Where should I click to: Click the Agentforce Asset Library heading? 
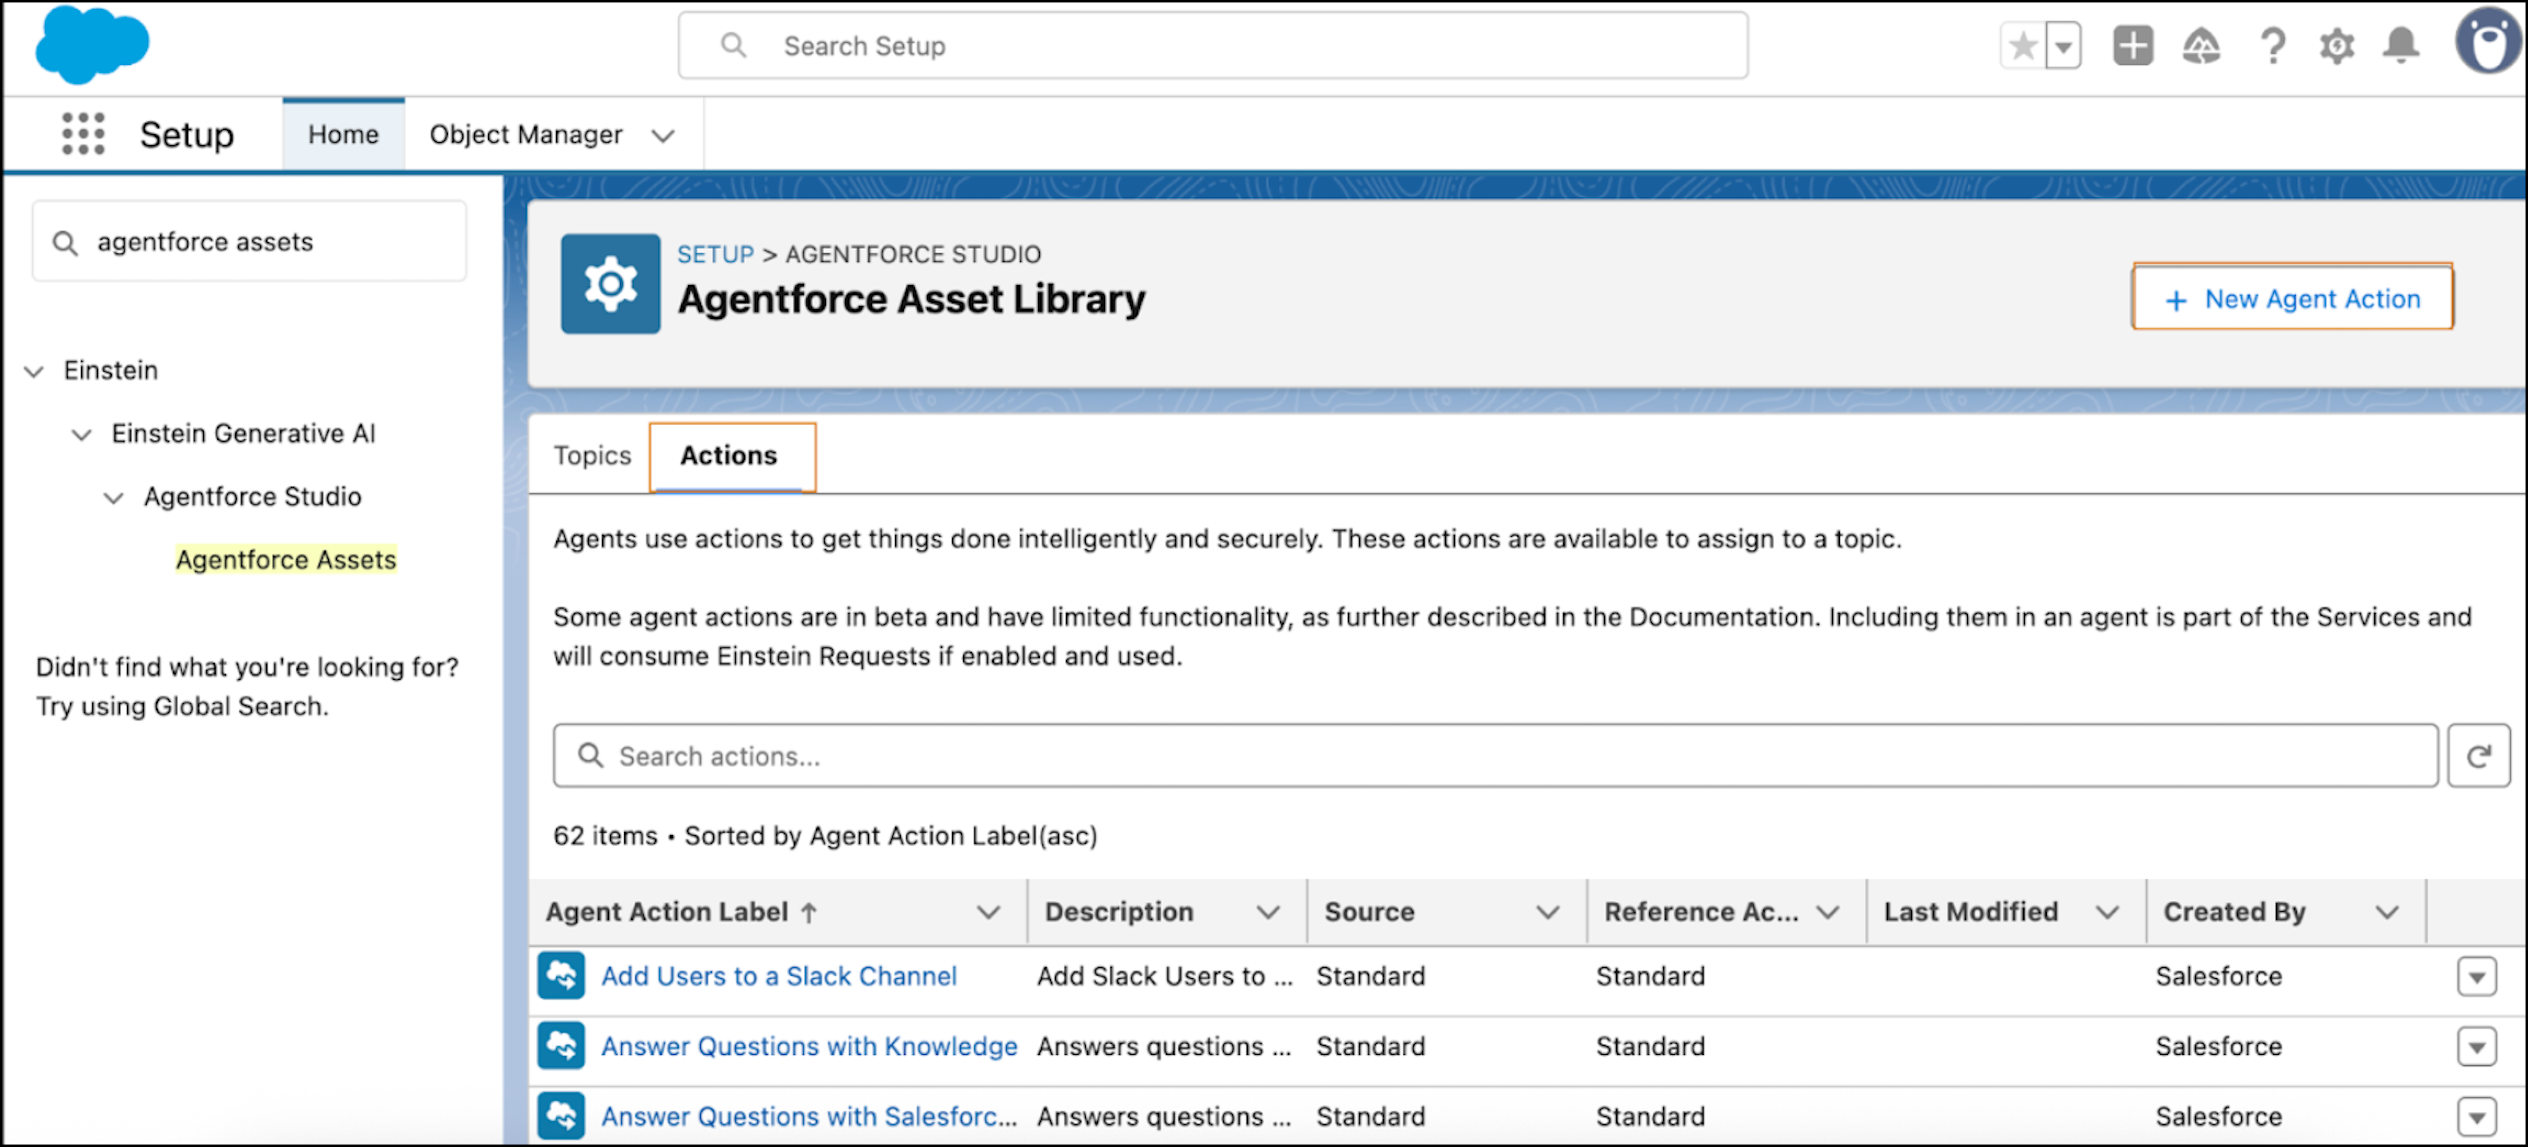point(911,300)
